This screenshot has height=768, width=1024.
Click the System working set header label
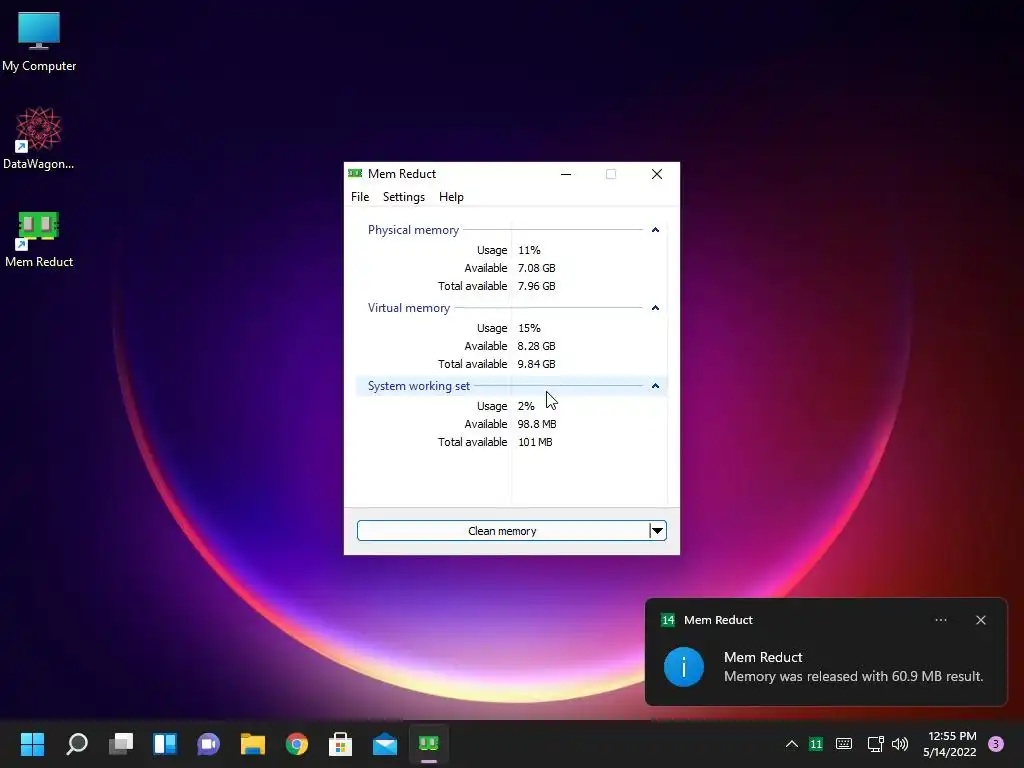tap(419, 386)
